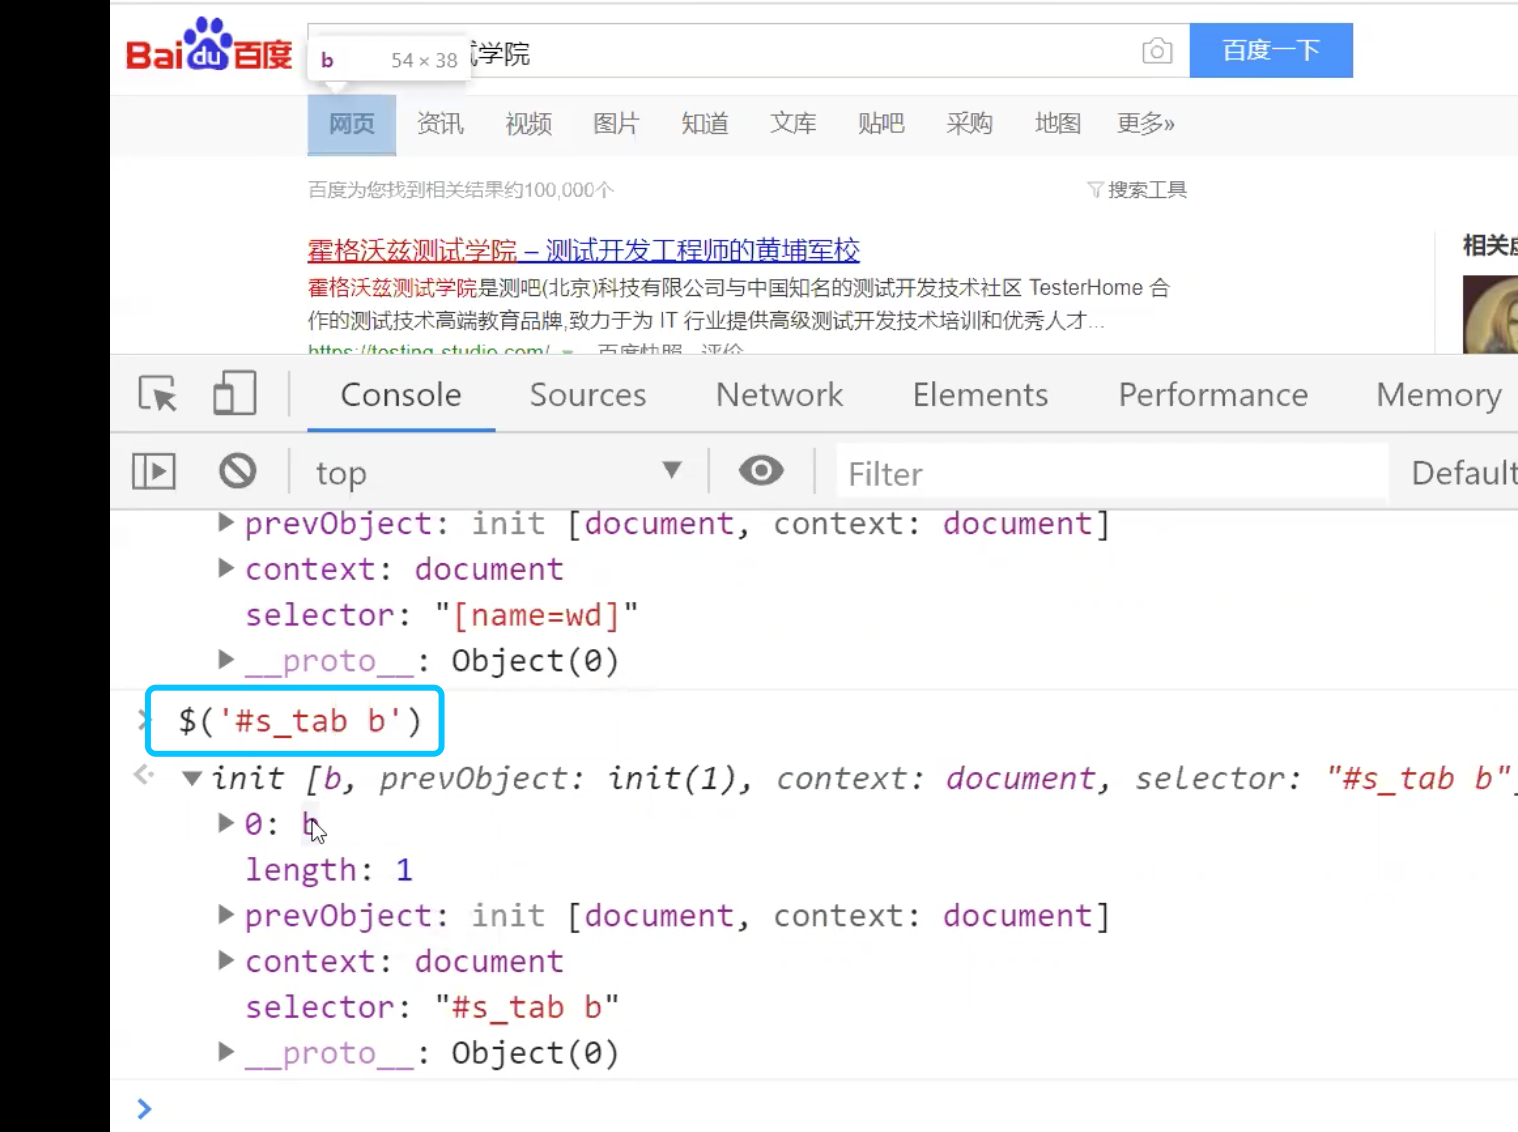
Task: Select the 采购 search category
Action: 969,124
